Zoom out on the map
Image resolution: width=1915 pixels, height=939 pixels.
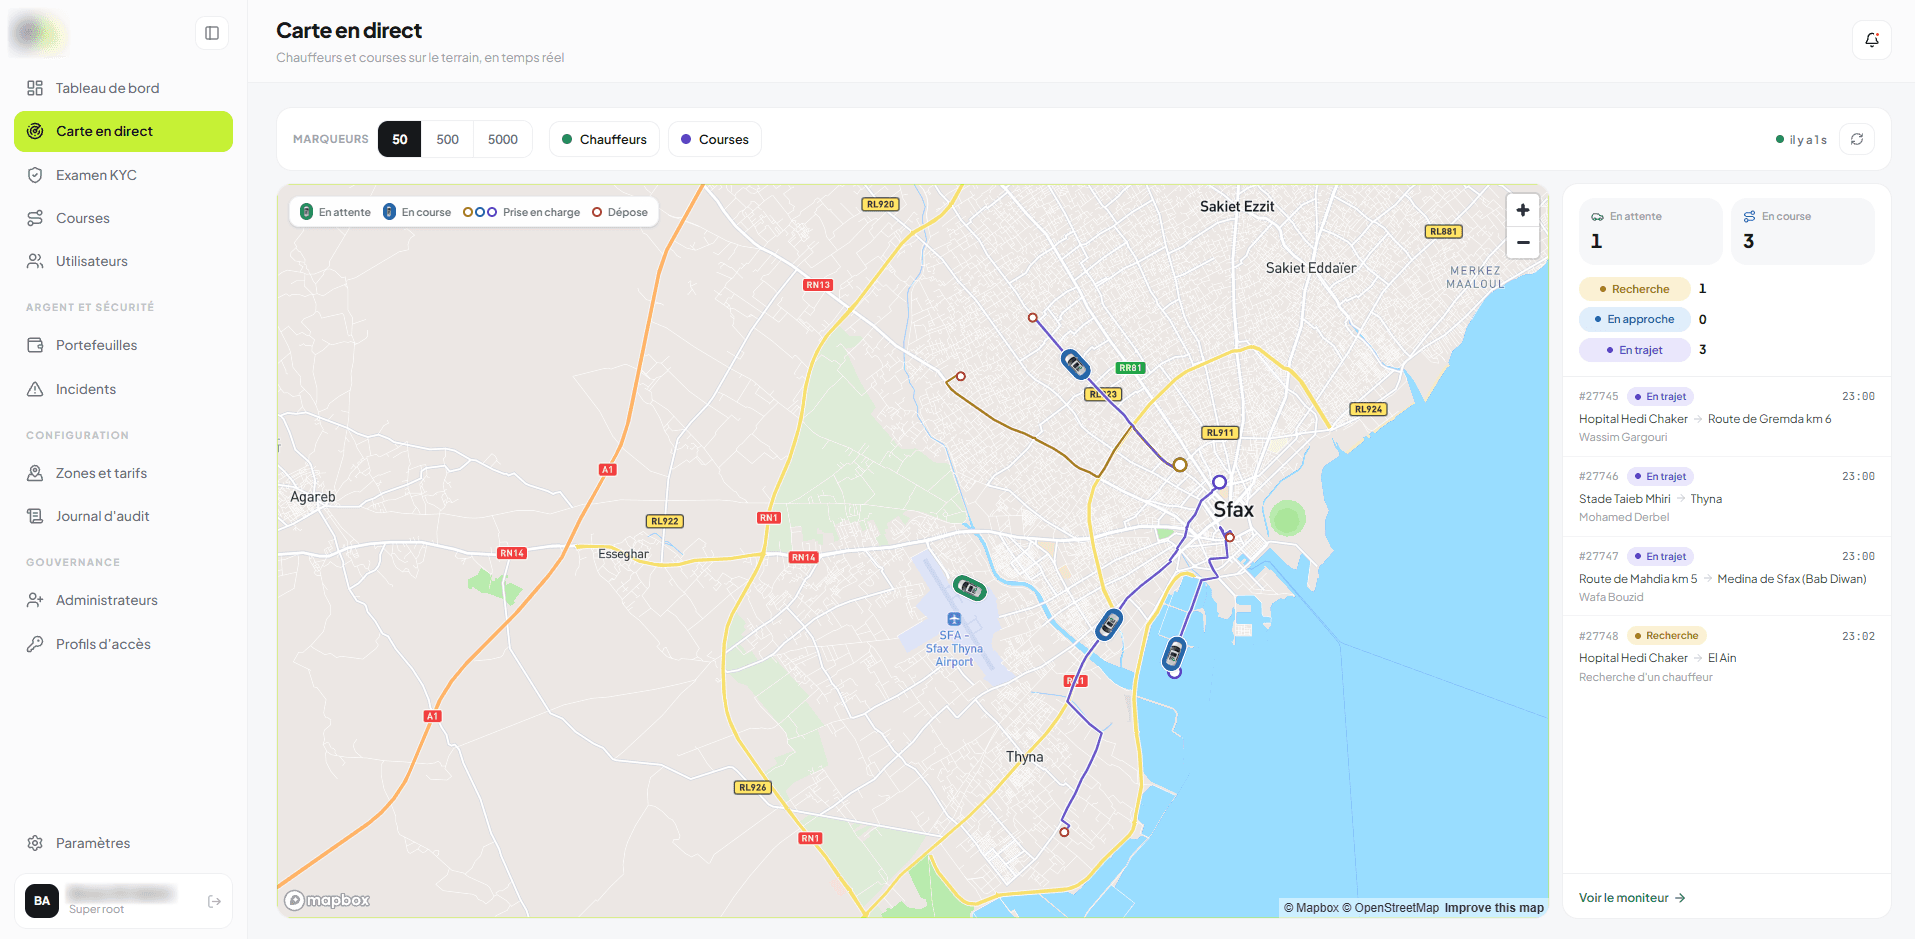(x=1522, y=242)
